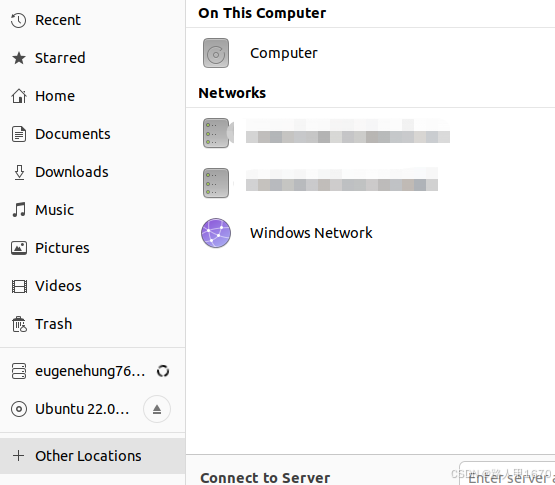Viewport: 555px width, 485px height.
Task: Open the Starred items star icon
Action: (19, 58)
